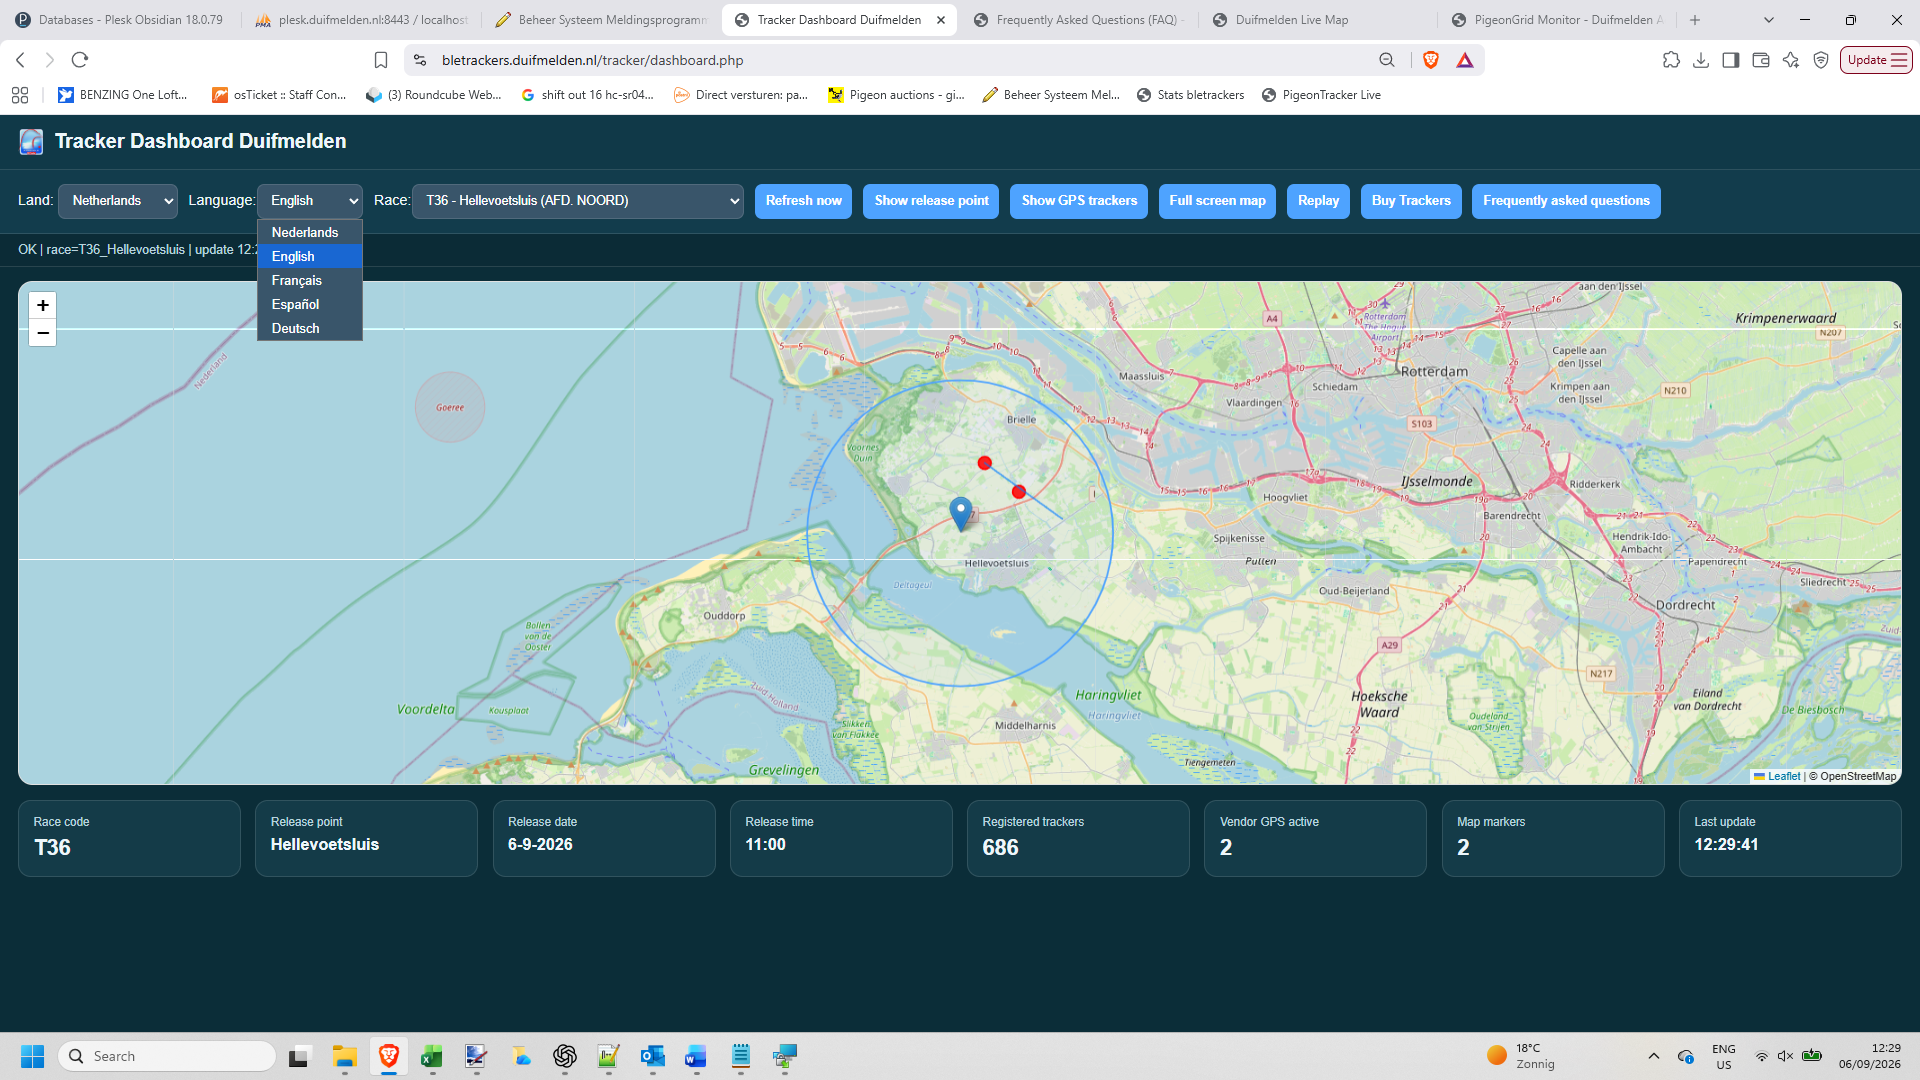Zoom out the map with minus
Image resolution: width=1920 pixels, height=1080 pixels.
click(43, 333)
